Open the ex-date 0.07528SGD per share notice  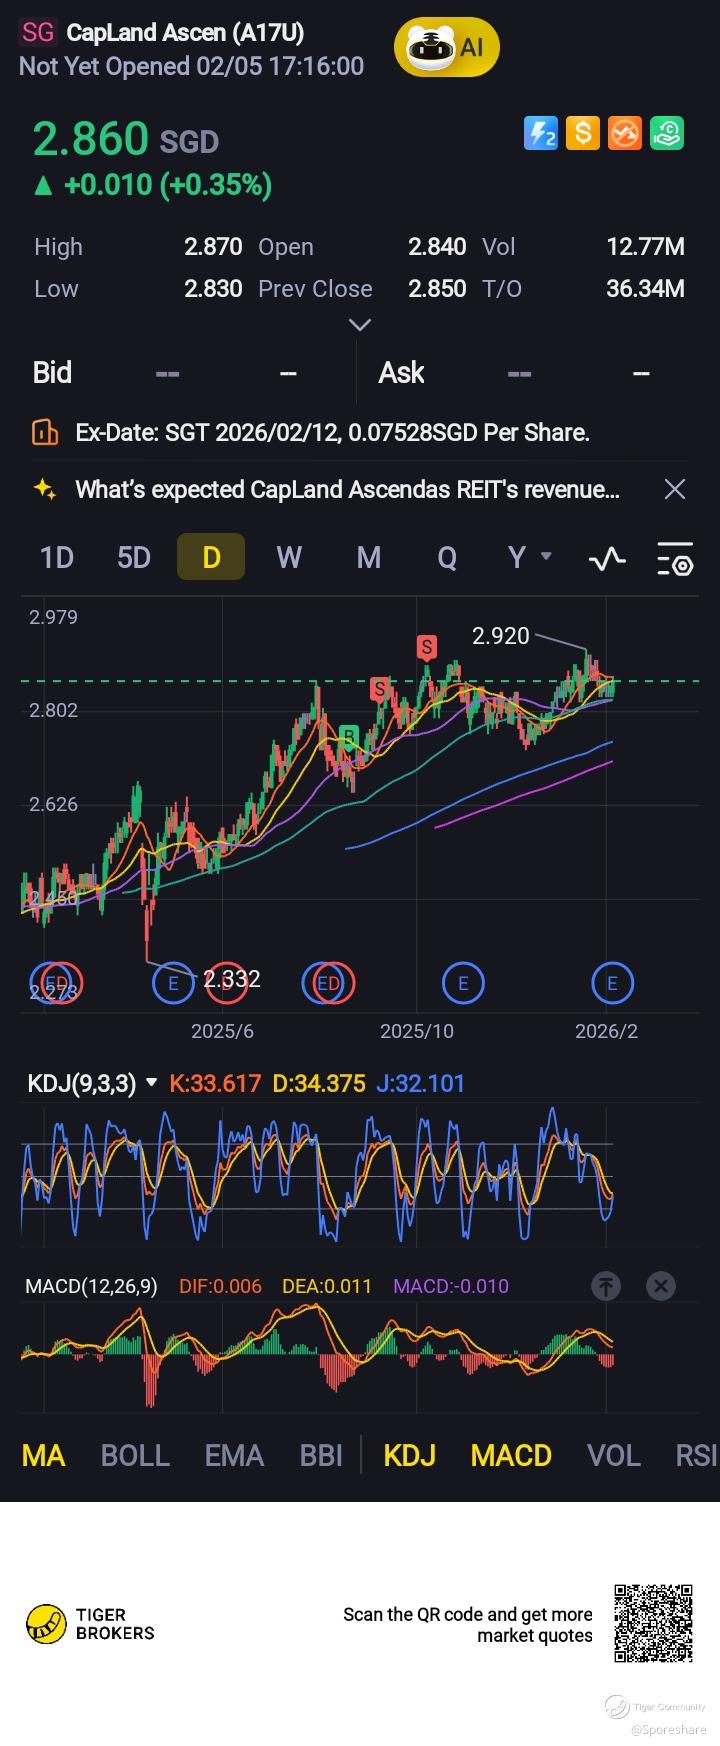coord(332,432)
